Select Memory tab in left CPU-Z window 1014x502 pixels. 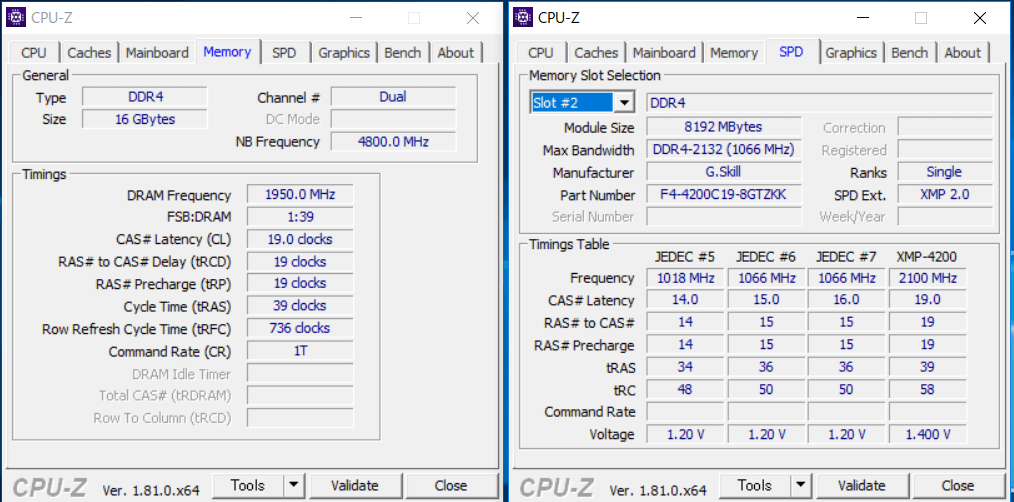point(227,52)
